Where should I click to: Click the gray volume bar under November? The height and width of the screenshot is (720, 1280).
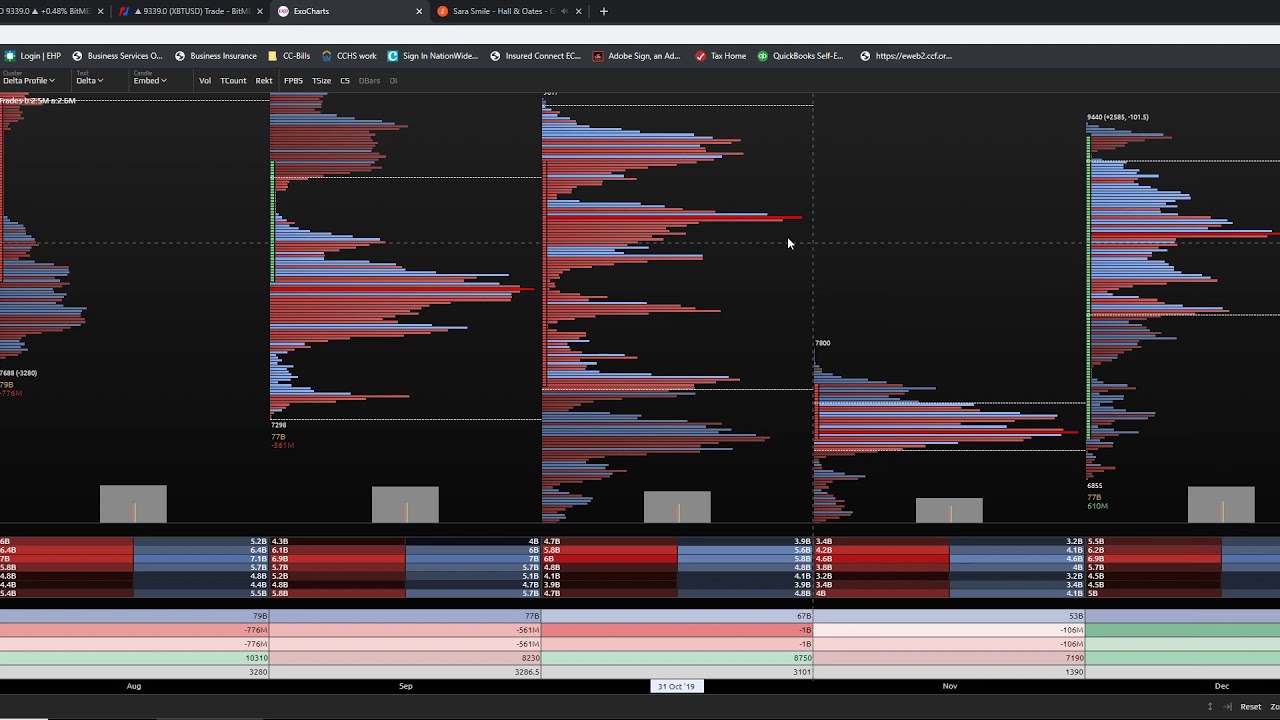pos(949,510)
